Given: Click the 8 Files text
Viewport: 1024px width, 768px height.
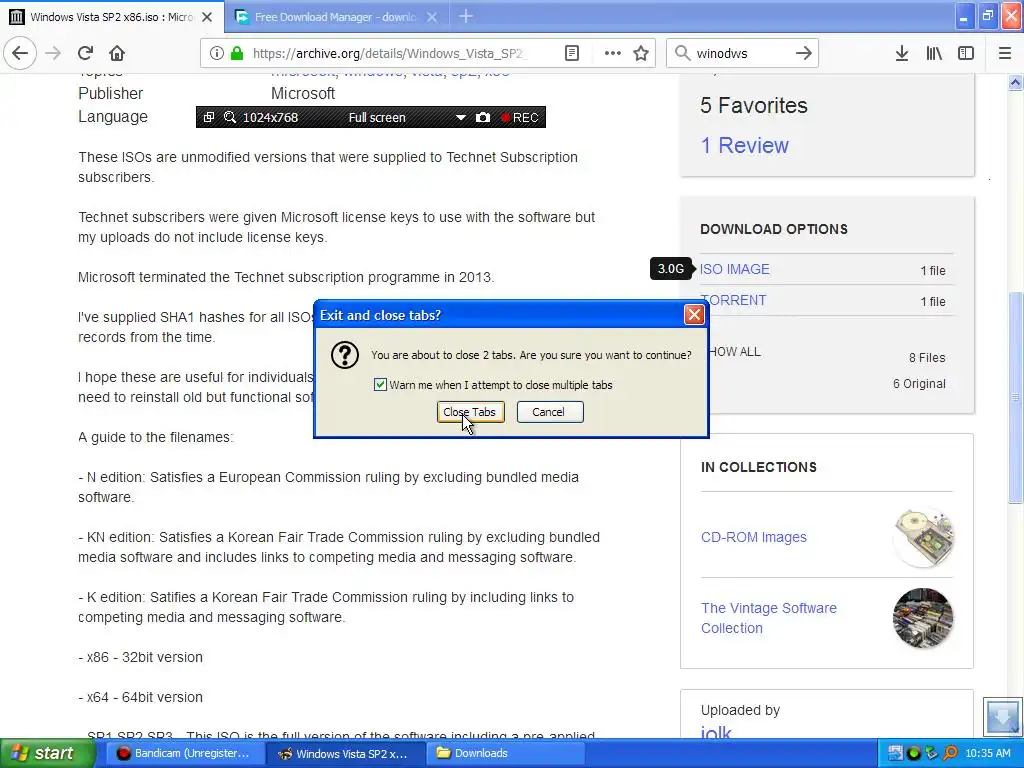Looking at the screenshot, I should (927, 358).
